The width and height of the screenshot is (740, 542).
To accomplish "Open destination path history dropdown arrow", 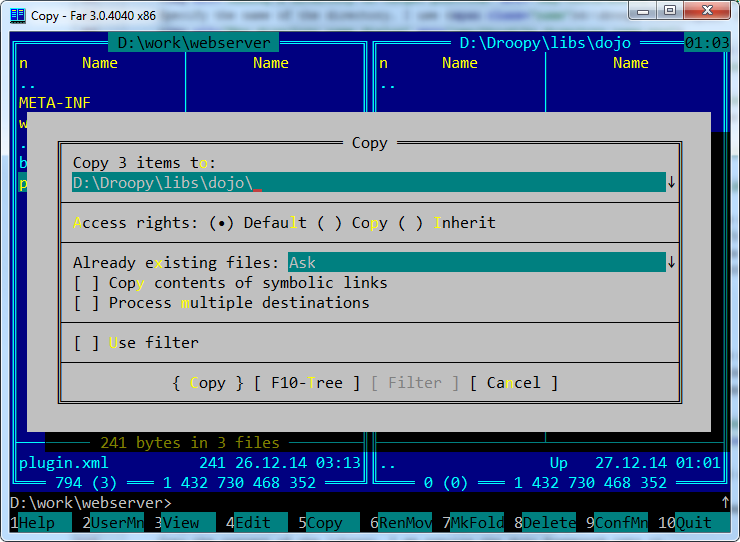I will (671, 182).
